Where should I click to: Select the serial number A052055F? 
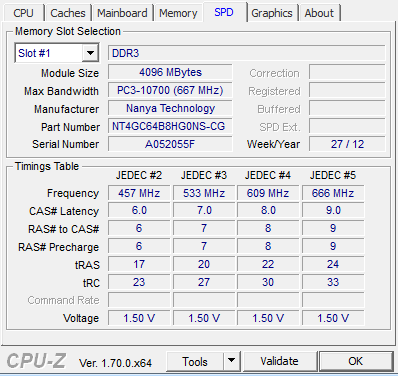pos(170,144)
